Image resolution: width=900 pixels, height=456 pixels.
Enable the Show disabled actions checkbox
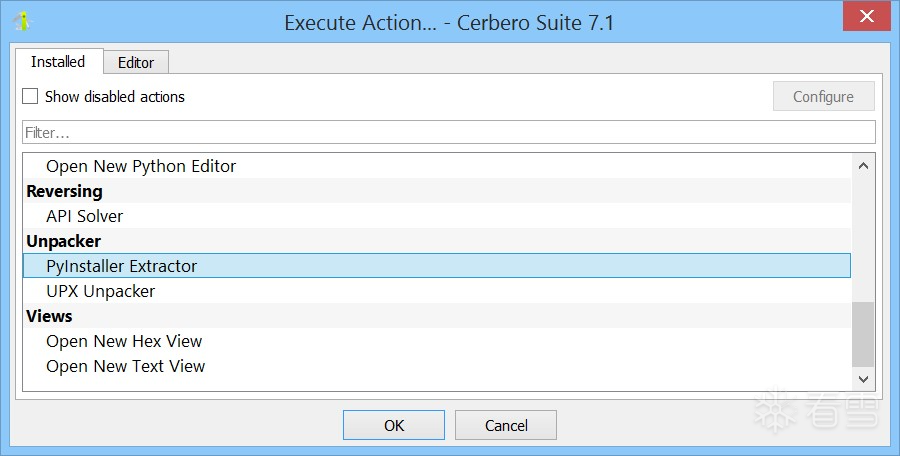click(31, 97)
